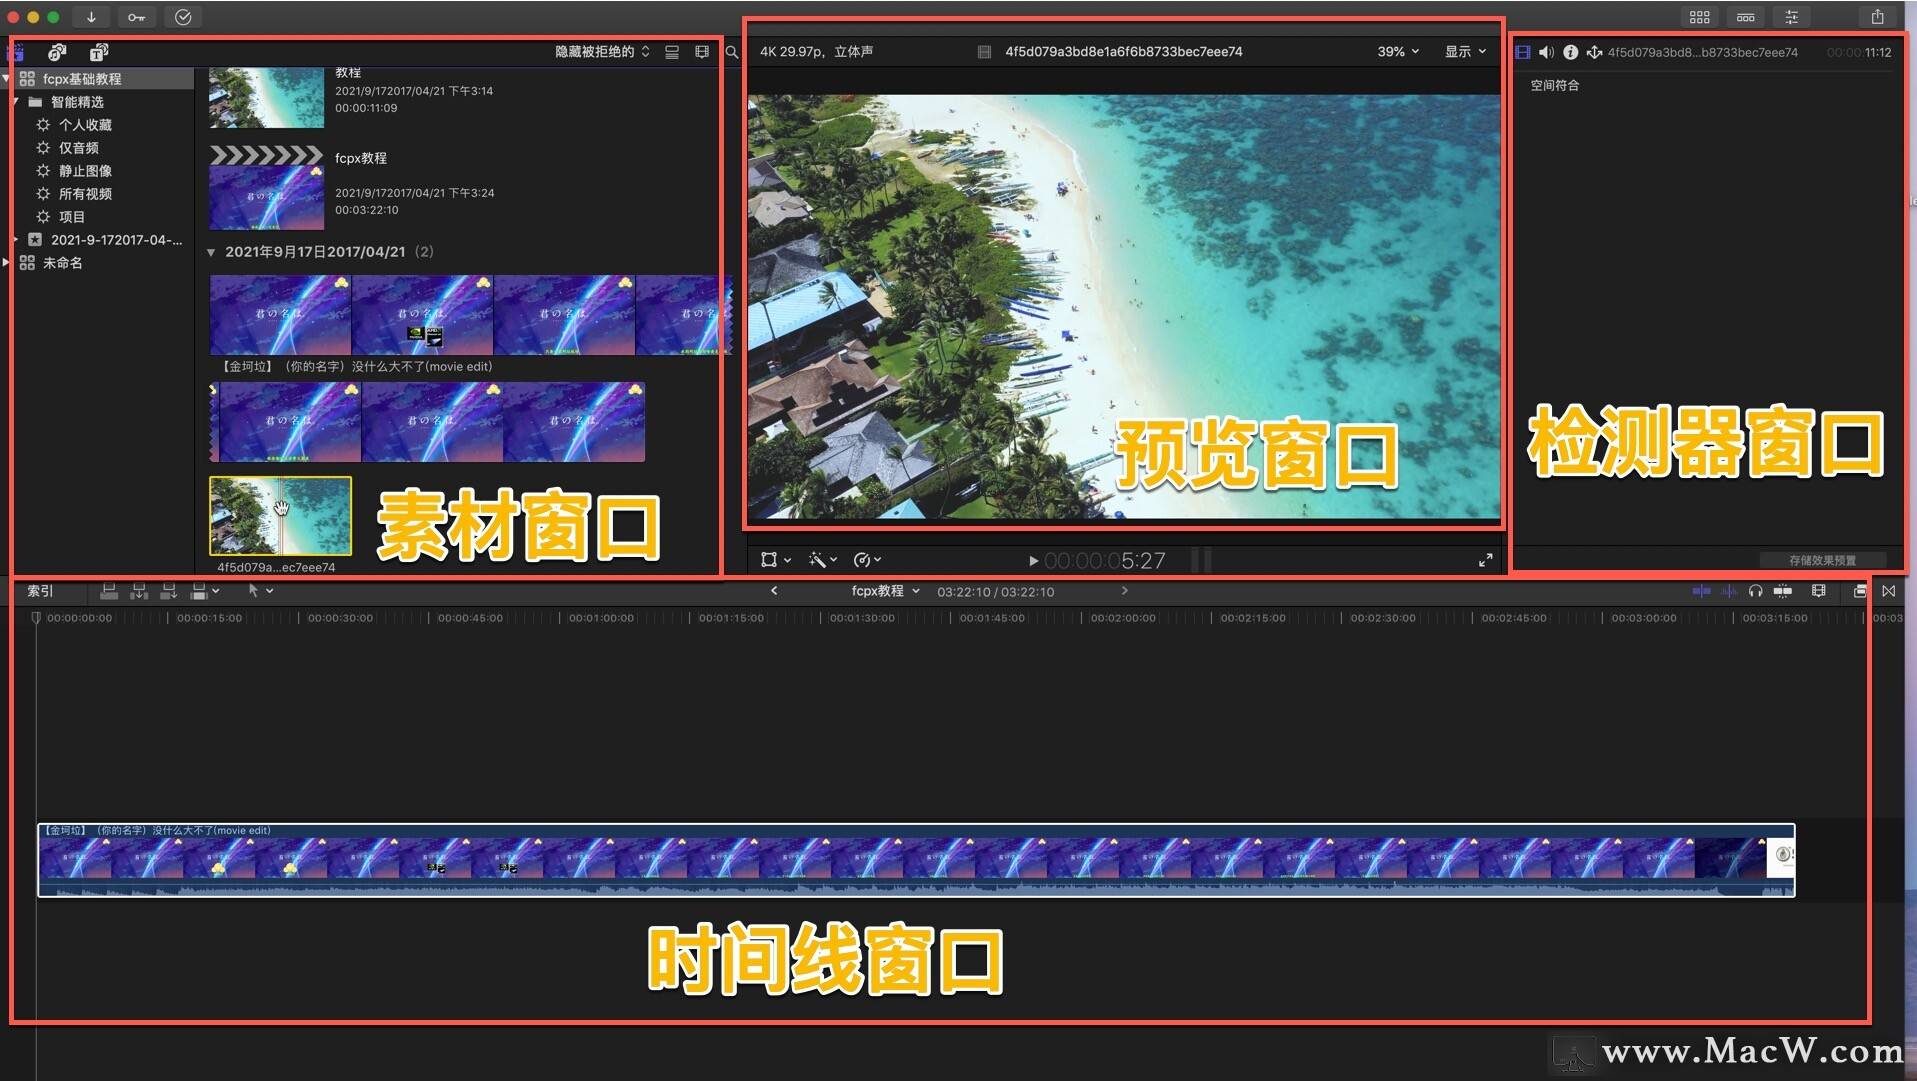Image resolution: width=1917 pixels, height=1081 pixels.
Task: Click the 空间符合 inspector section
Action: [1555, 86]
